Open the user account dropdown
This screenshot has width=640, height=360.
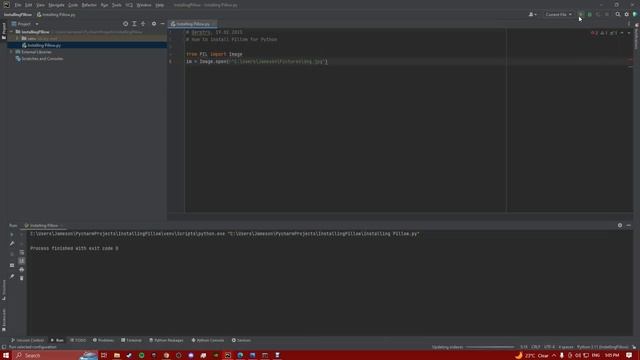[532, 14]
